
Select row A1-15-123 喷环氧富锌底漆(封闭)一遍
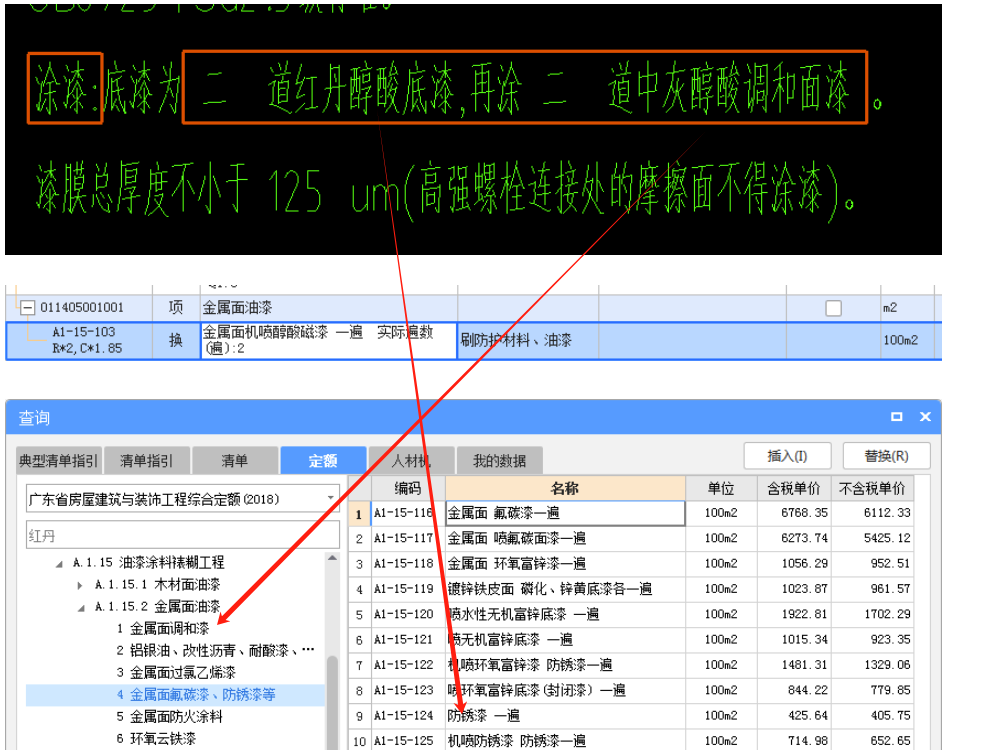tap(630, 690)
